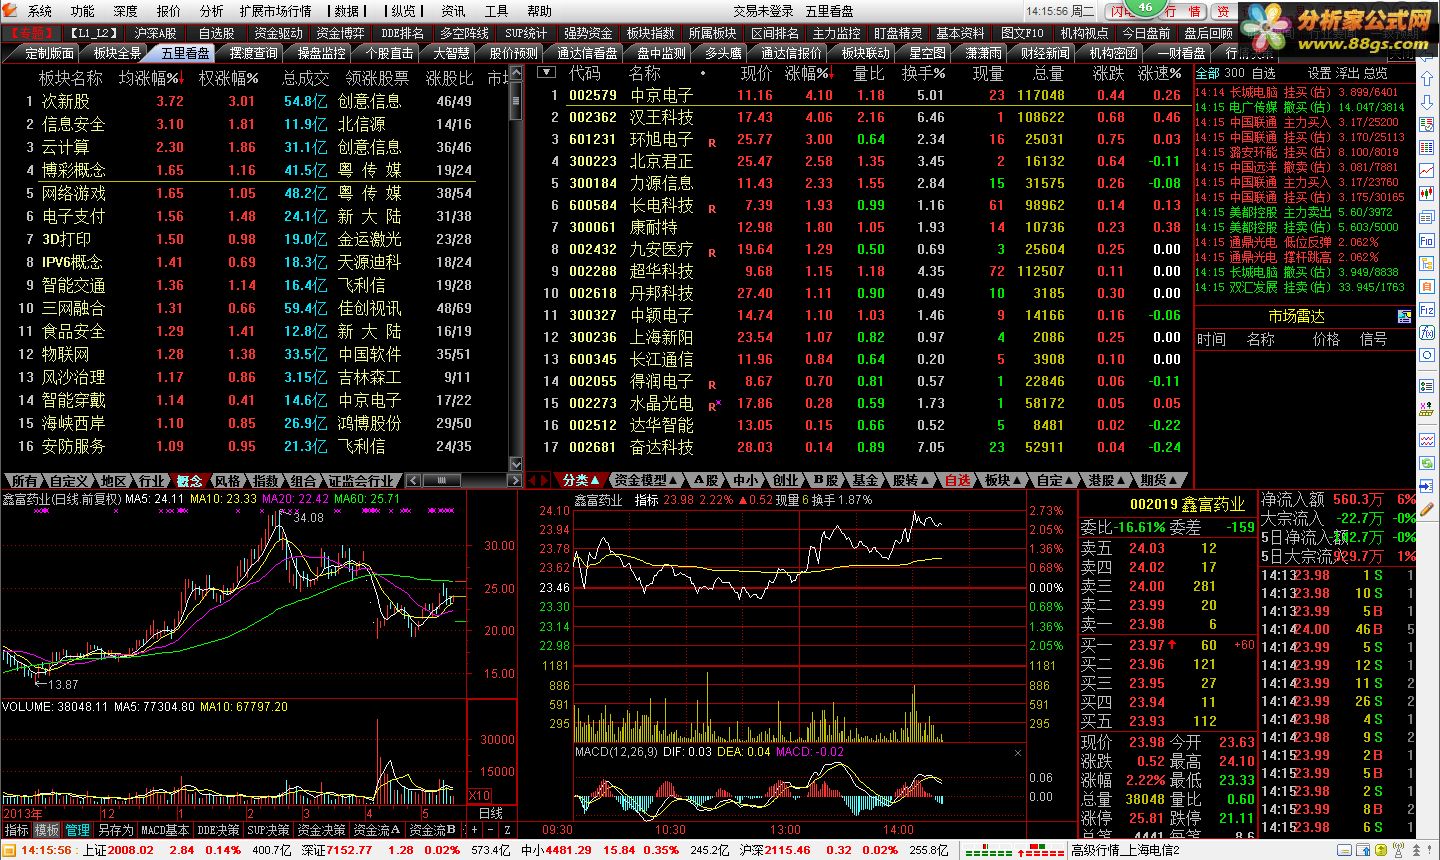Select stock row 002579 中京电子

point(865,95)
